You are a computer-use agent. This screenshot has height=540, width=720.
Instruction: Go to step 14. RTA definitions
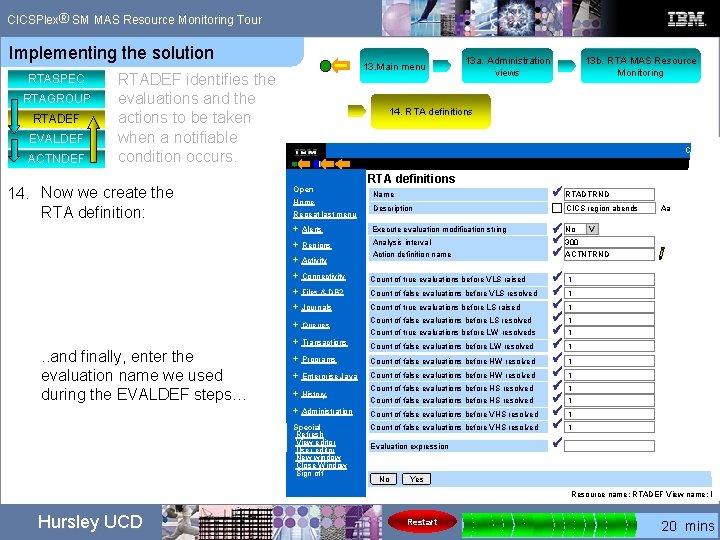(431, 111)
